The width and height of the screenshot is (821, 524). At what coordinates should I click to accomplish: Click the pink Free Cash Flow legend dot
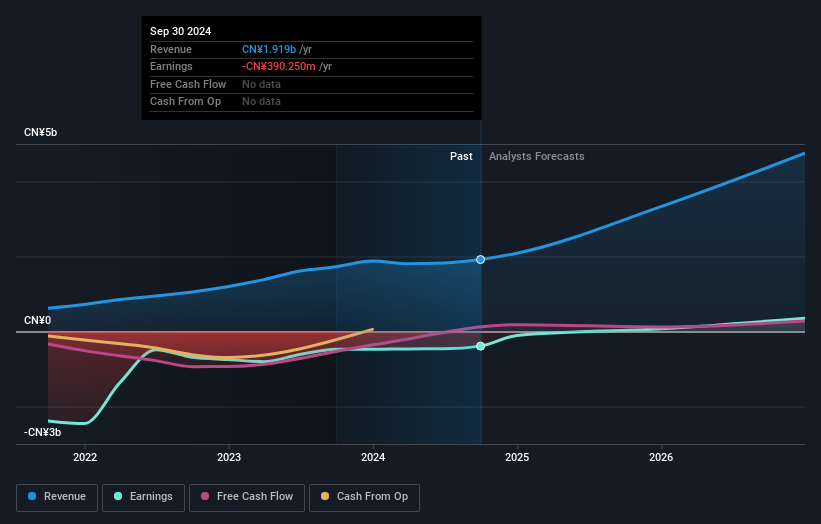click(x=205, y=496)
